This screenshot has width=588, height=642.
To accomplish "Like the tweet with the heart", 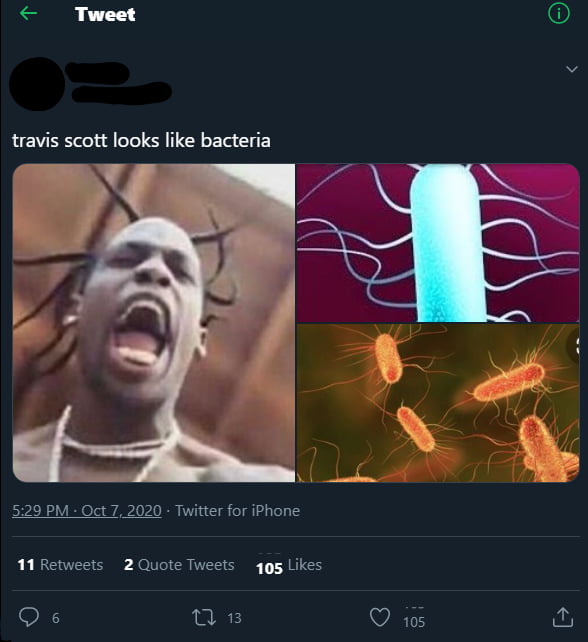I will [380, 617].
